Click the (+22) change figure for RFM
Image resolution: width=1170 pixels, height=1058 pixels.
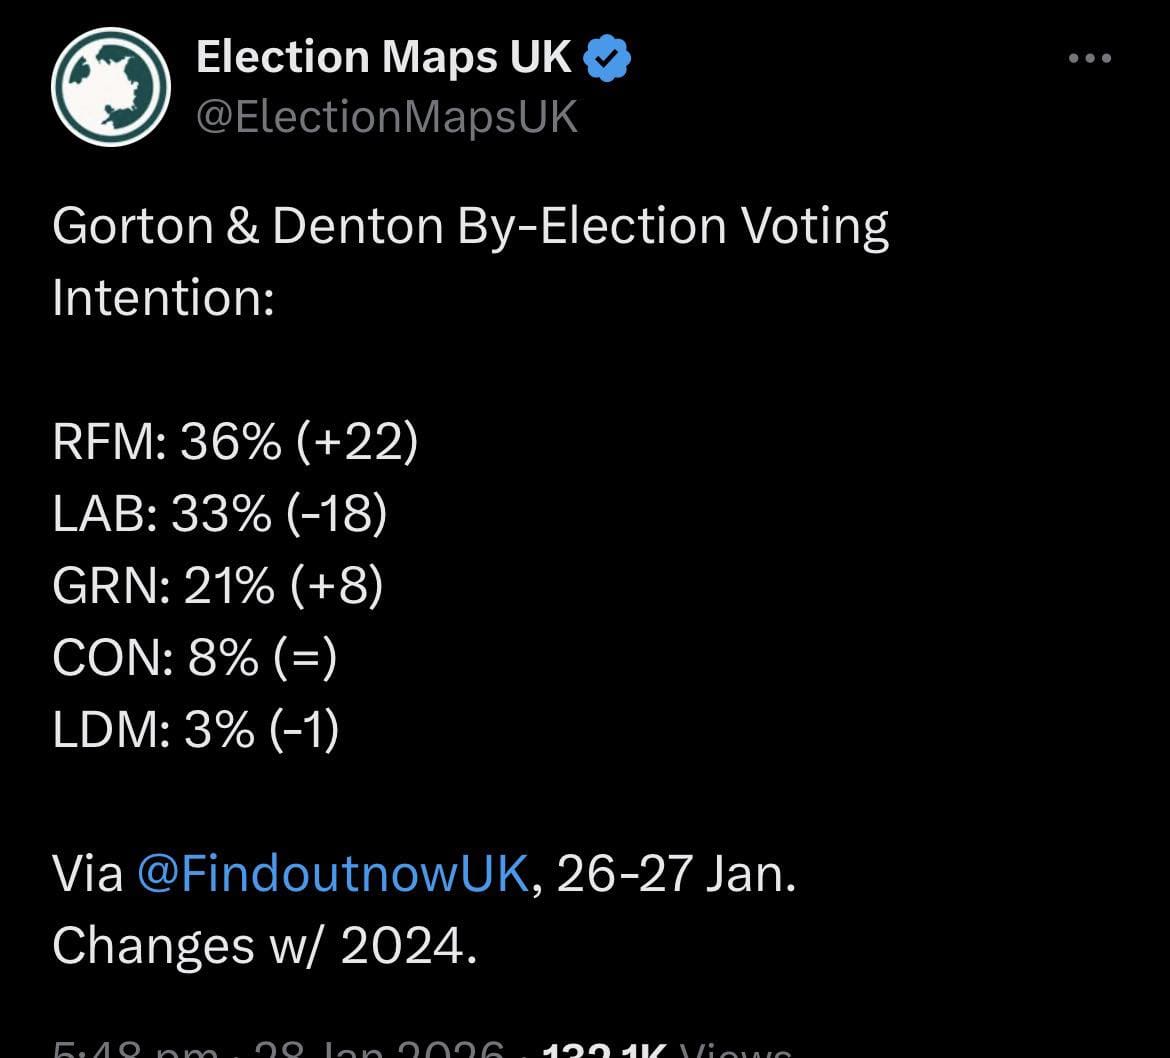pos(356,442)
